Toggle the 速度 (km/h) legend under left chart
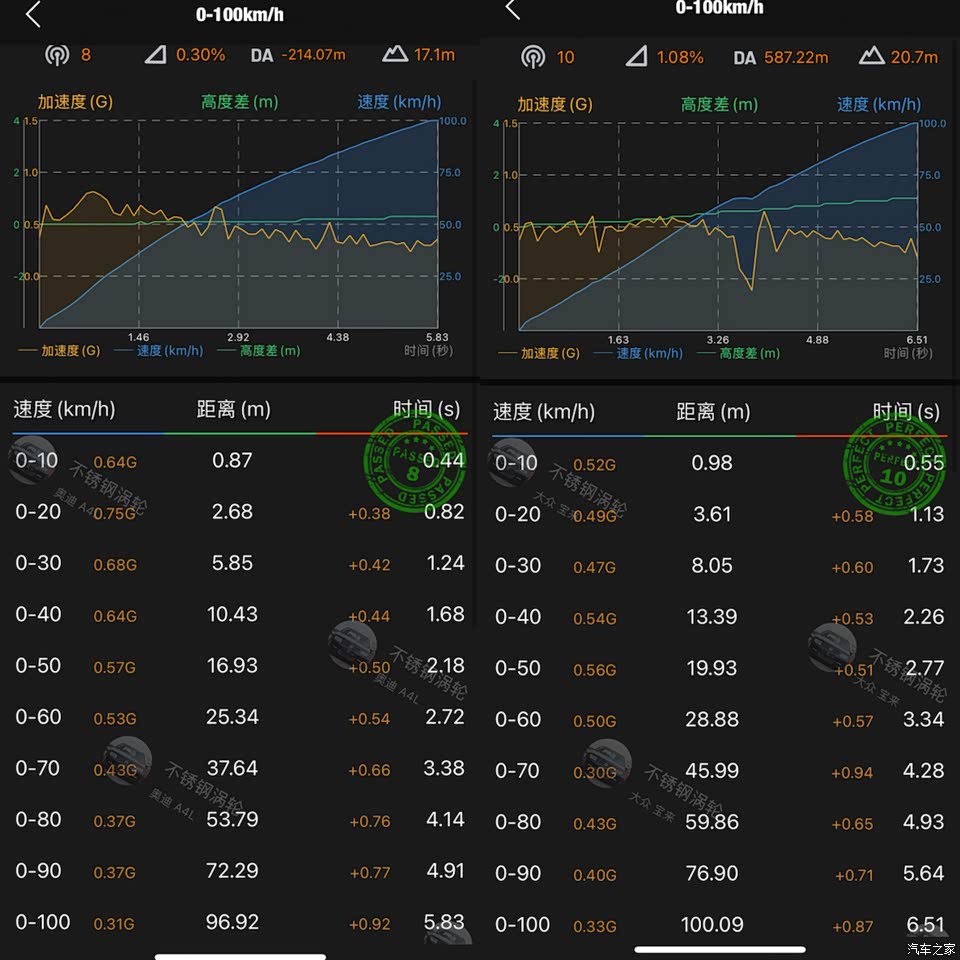Screen dimensions: 960x960 158,351
